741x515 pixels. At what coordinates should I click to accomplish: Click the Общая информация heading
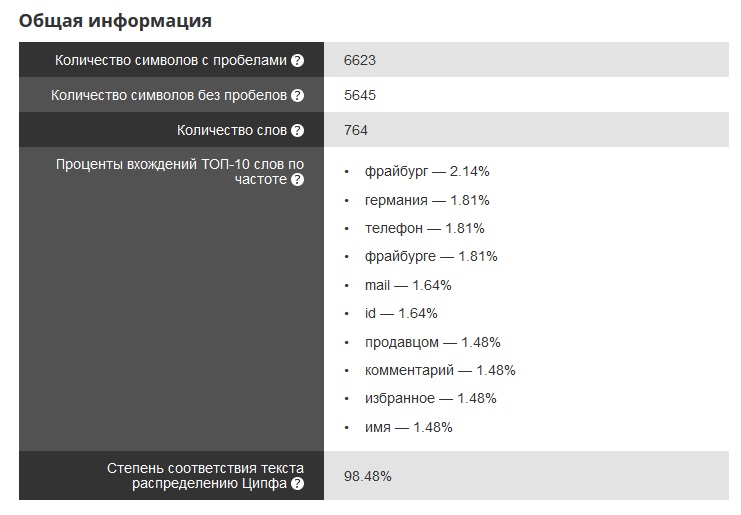click(x=115, y=21)
